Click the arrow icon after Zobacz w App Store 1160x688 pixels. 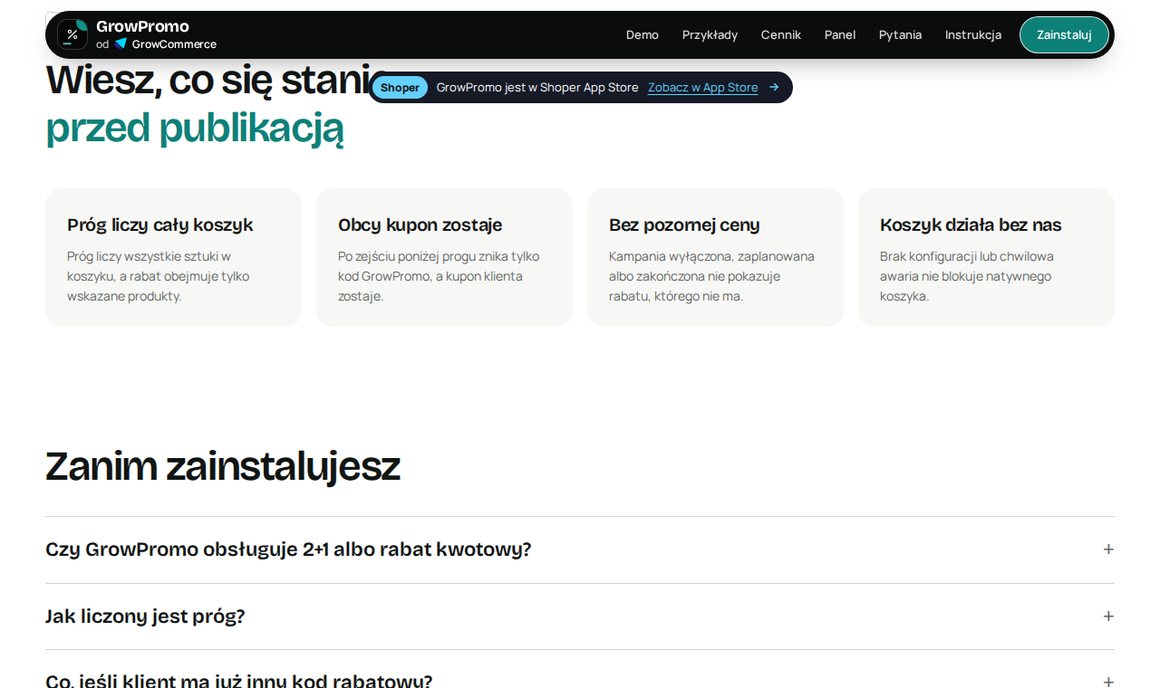(x=774, y=87)
